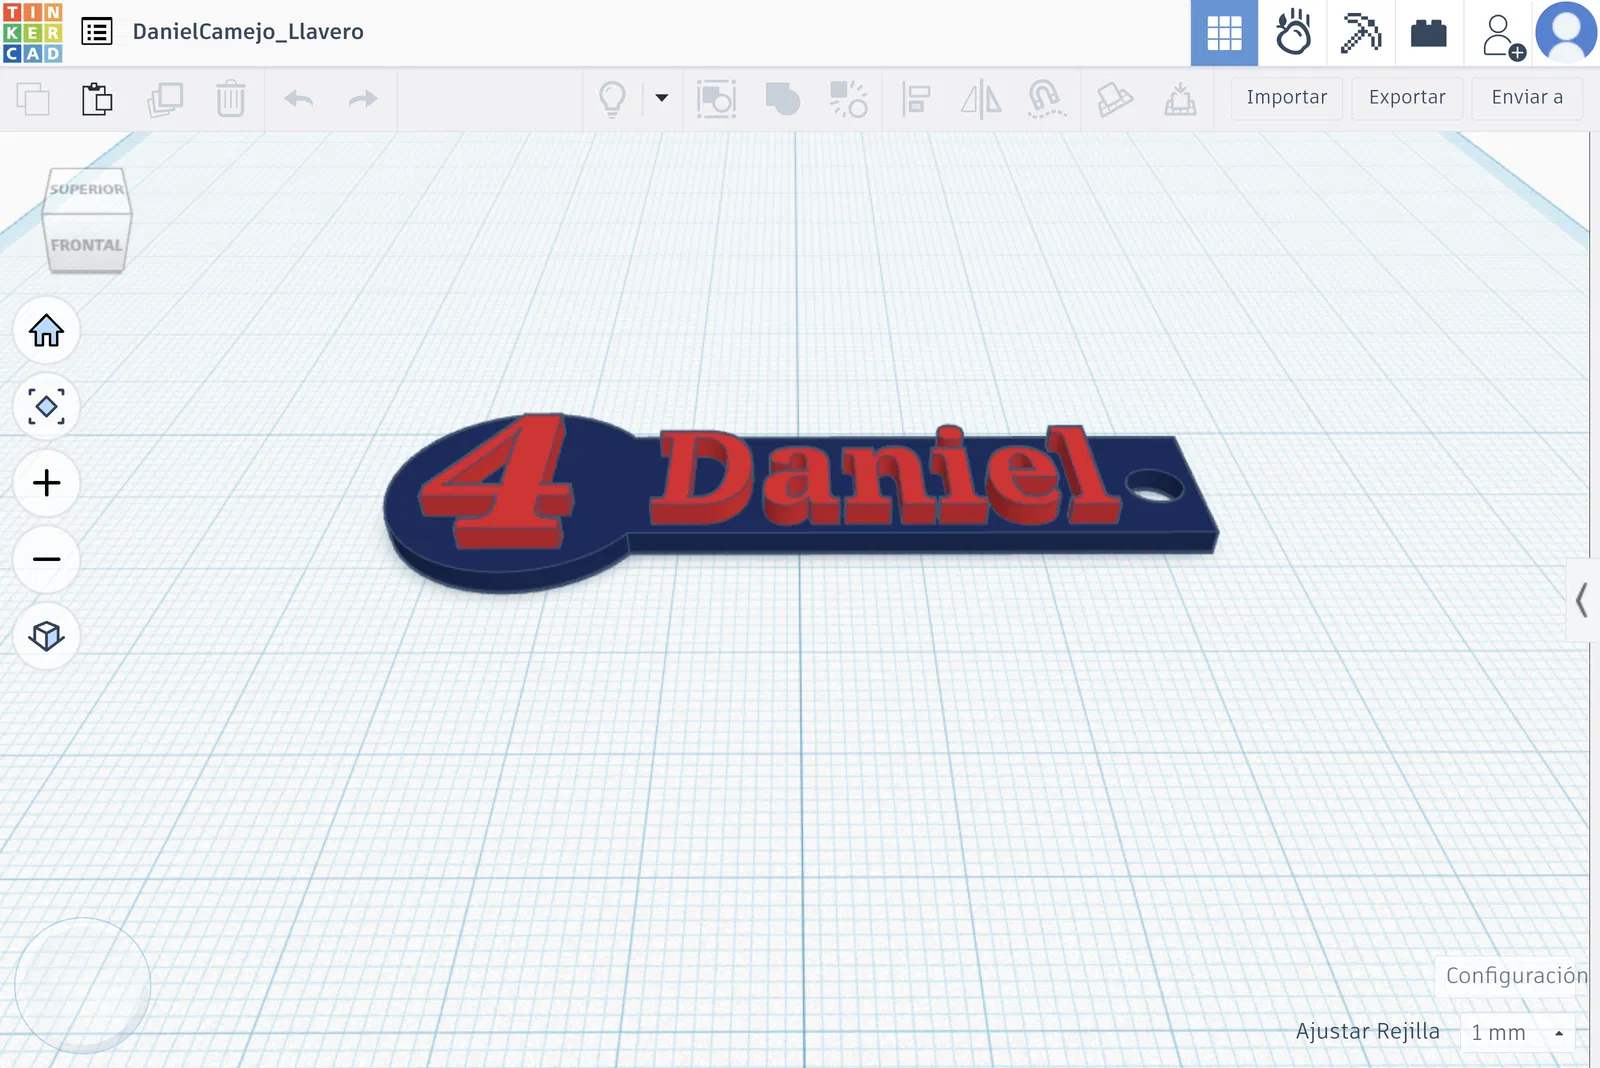Invite collaborators with the add-person icon

[x=1502, y=36]
